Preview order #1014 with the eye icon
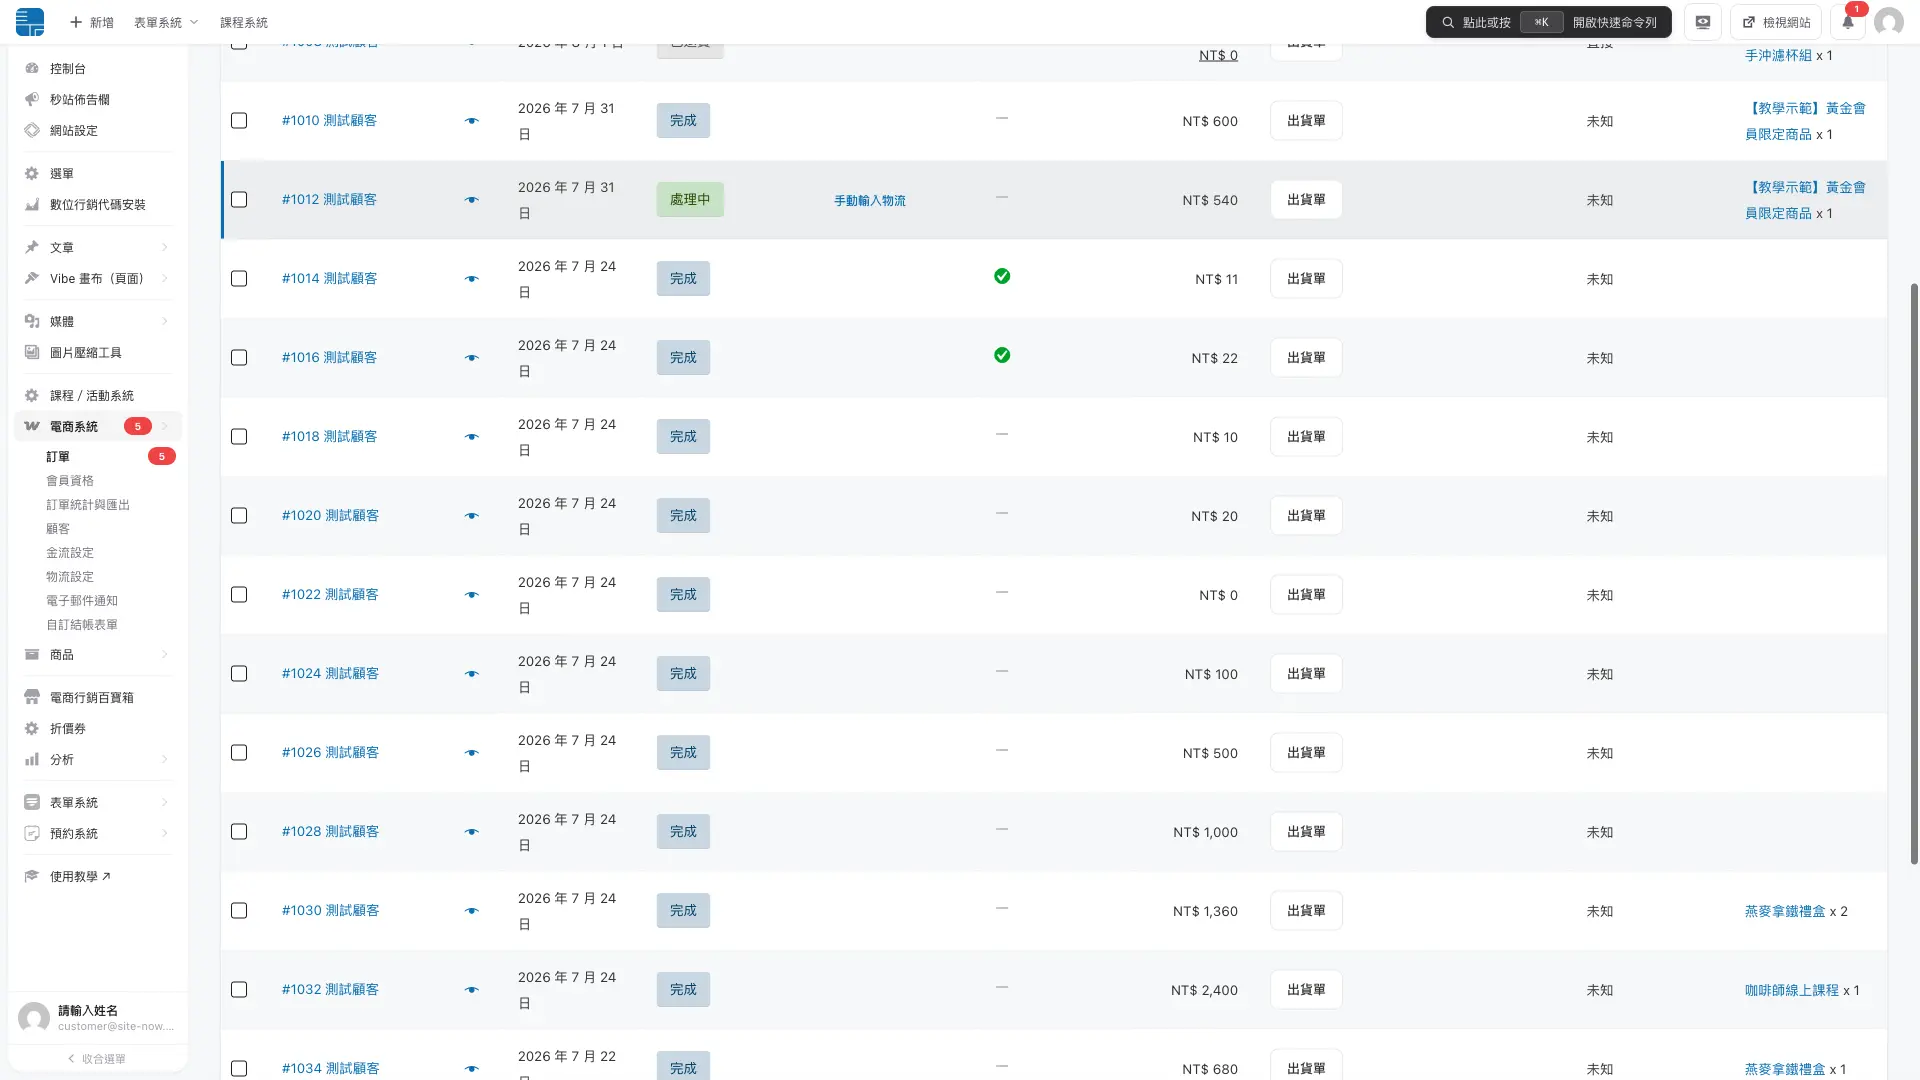Image resolution: width=1920 pixels, height=1080 pixels. tap(472, 279)
